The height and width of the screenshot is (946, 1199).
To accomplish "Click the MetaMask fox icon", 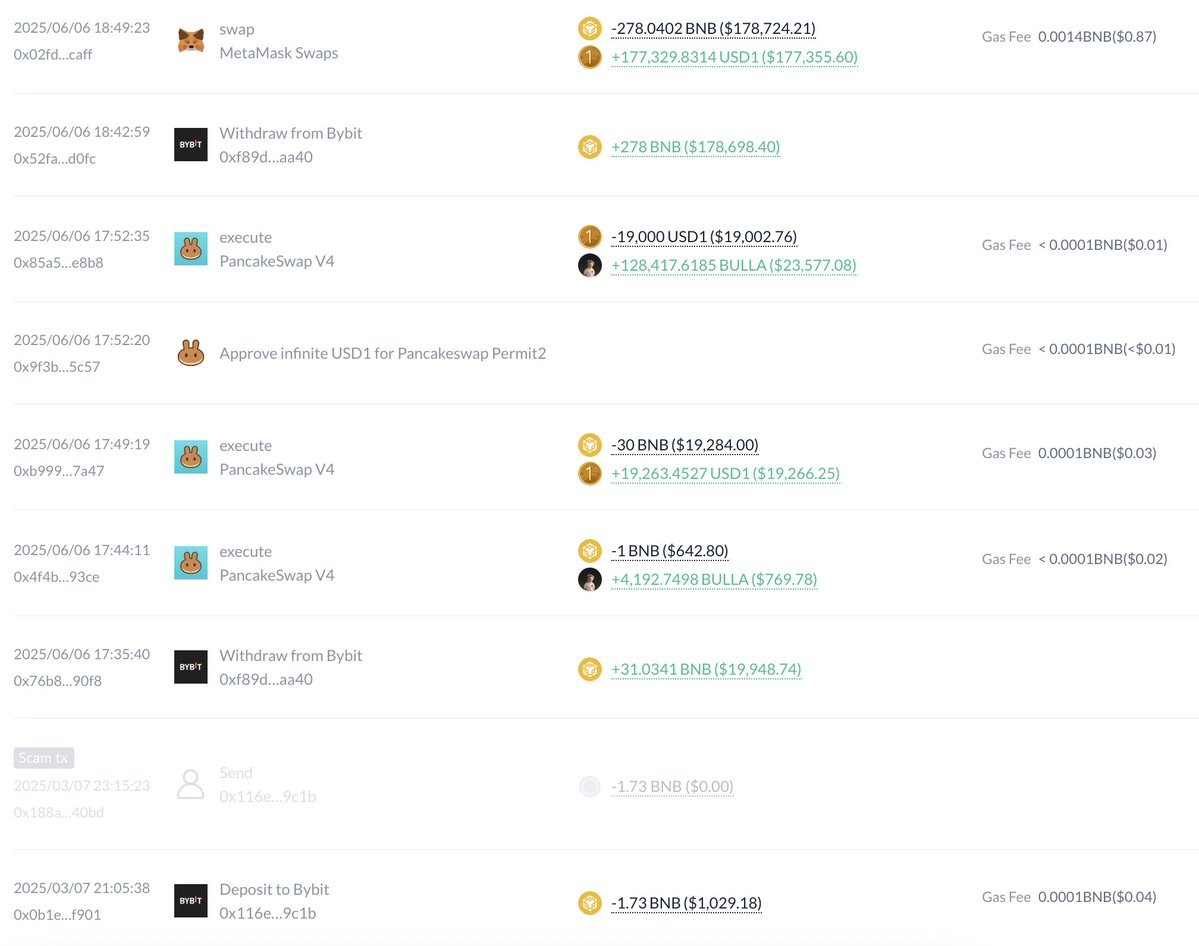I will 190,40.
